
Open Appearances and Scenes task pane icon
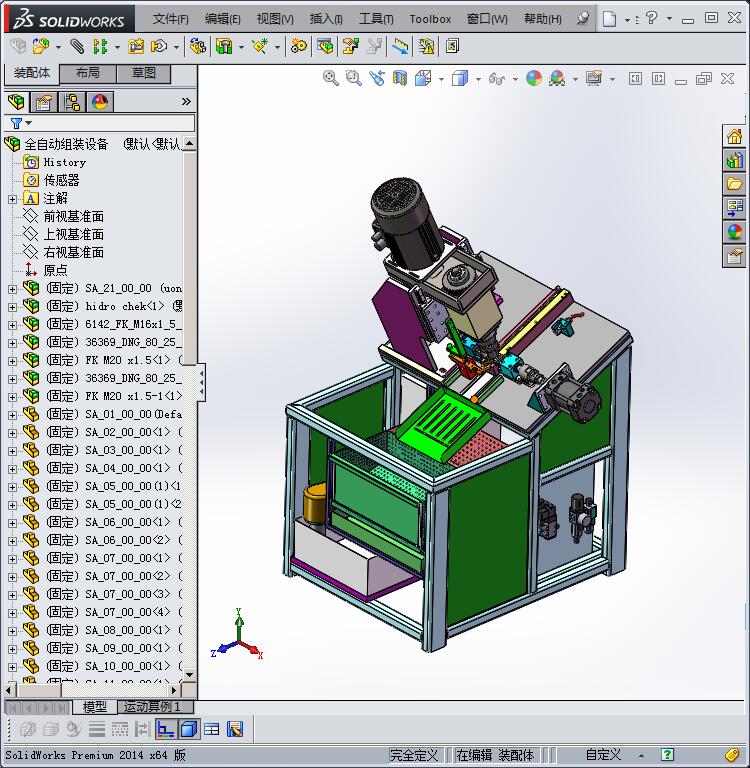point(734,232)
